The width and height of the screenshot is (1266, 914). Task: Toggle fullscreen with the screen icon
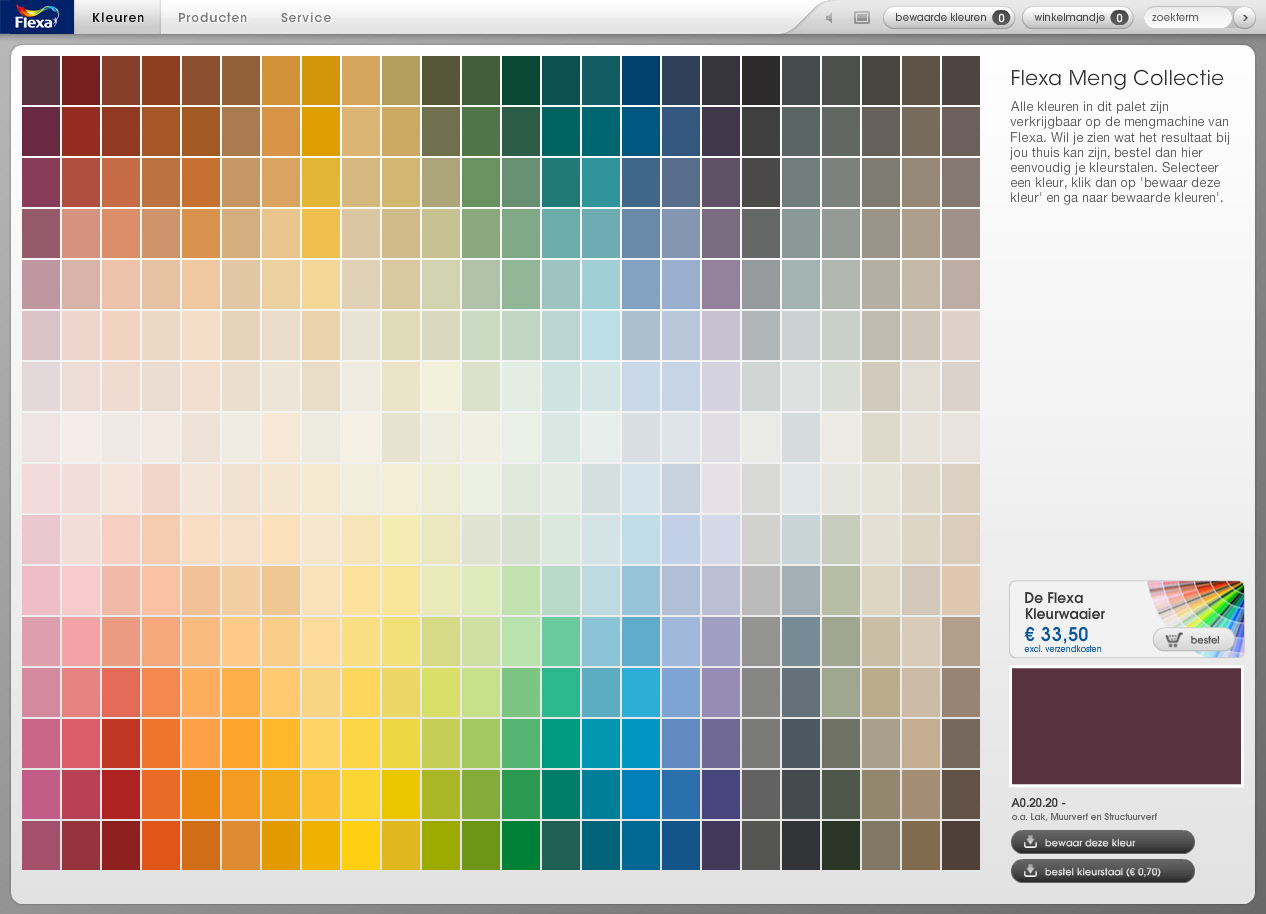(862, 17)
